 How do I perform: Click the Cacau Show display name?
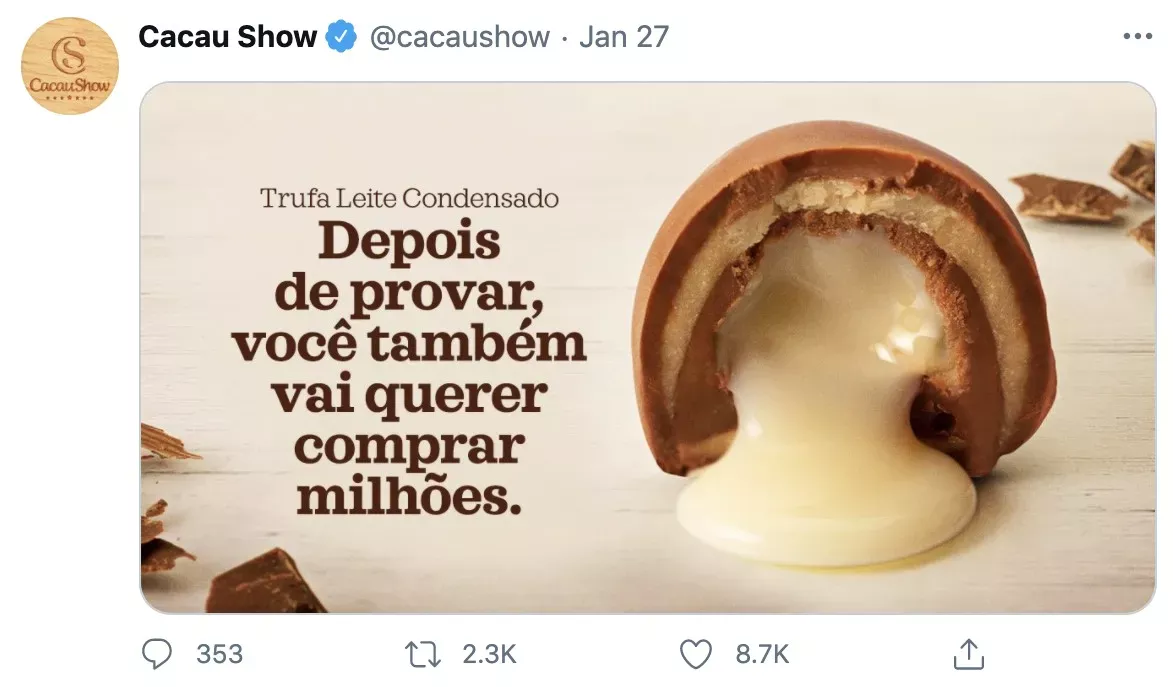click(x=227, y=37)
